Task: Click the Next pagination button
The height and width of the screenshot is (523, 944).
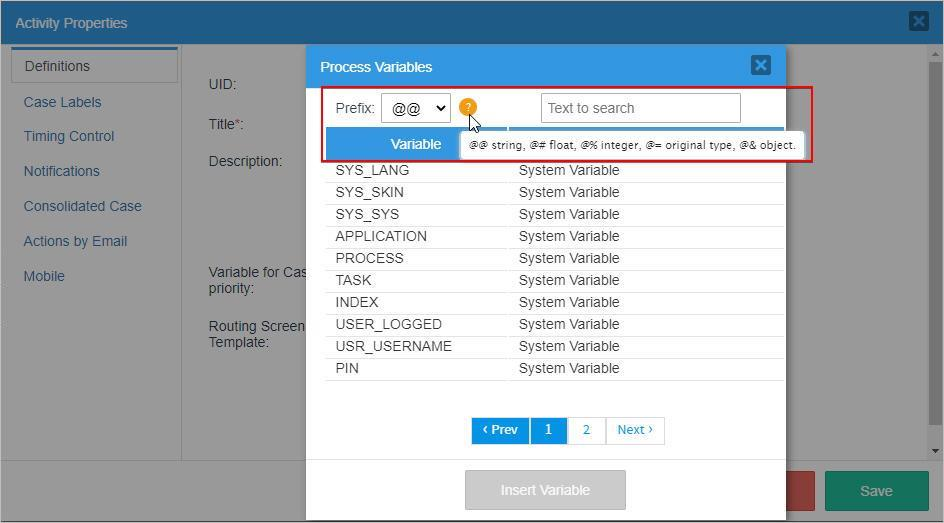Action: (634, 430)
